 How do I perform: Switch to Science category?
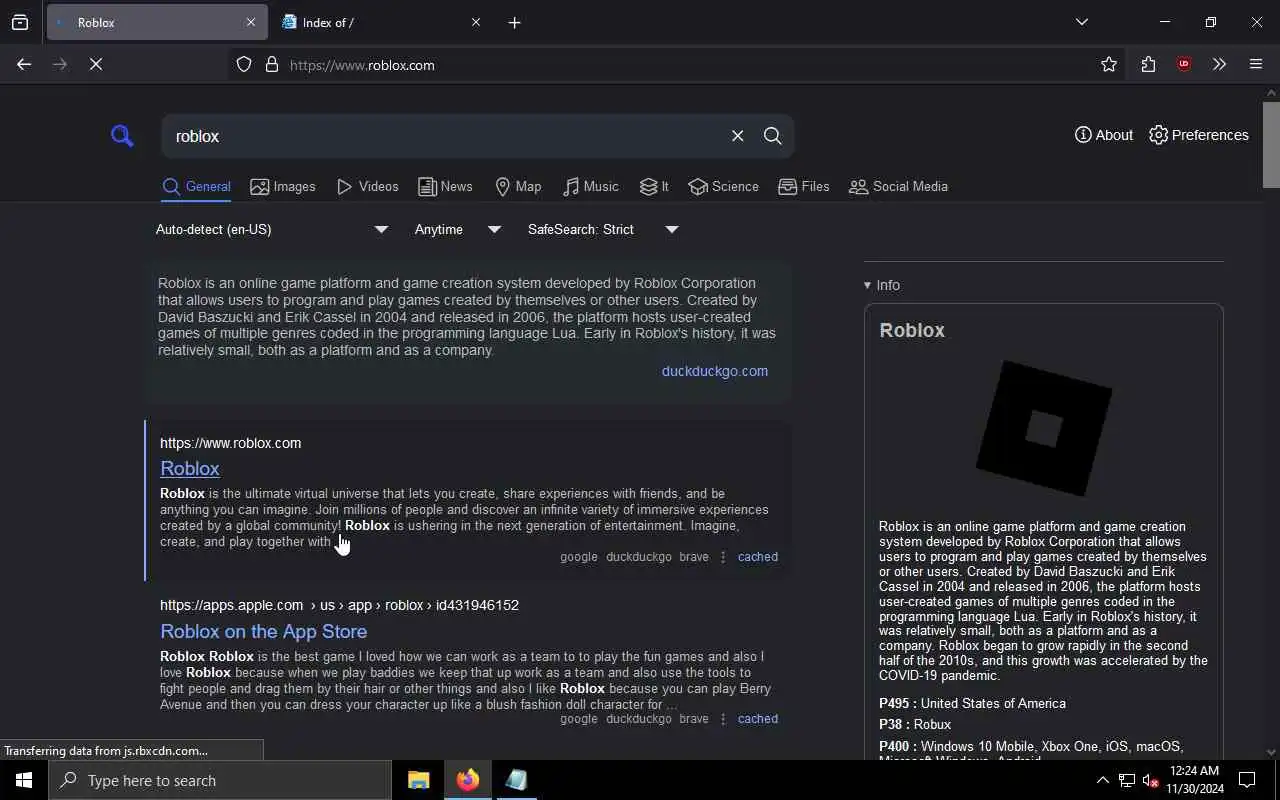pyautogui.click(x=723, y=187)
